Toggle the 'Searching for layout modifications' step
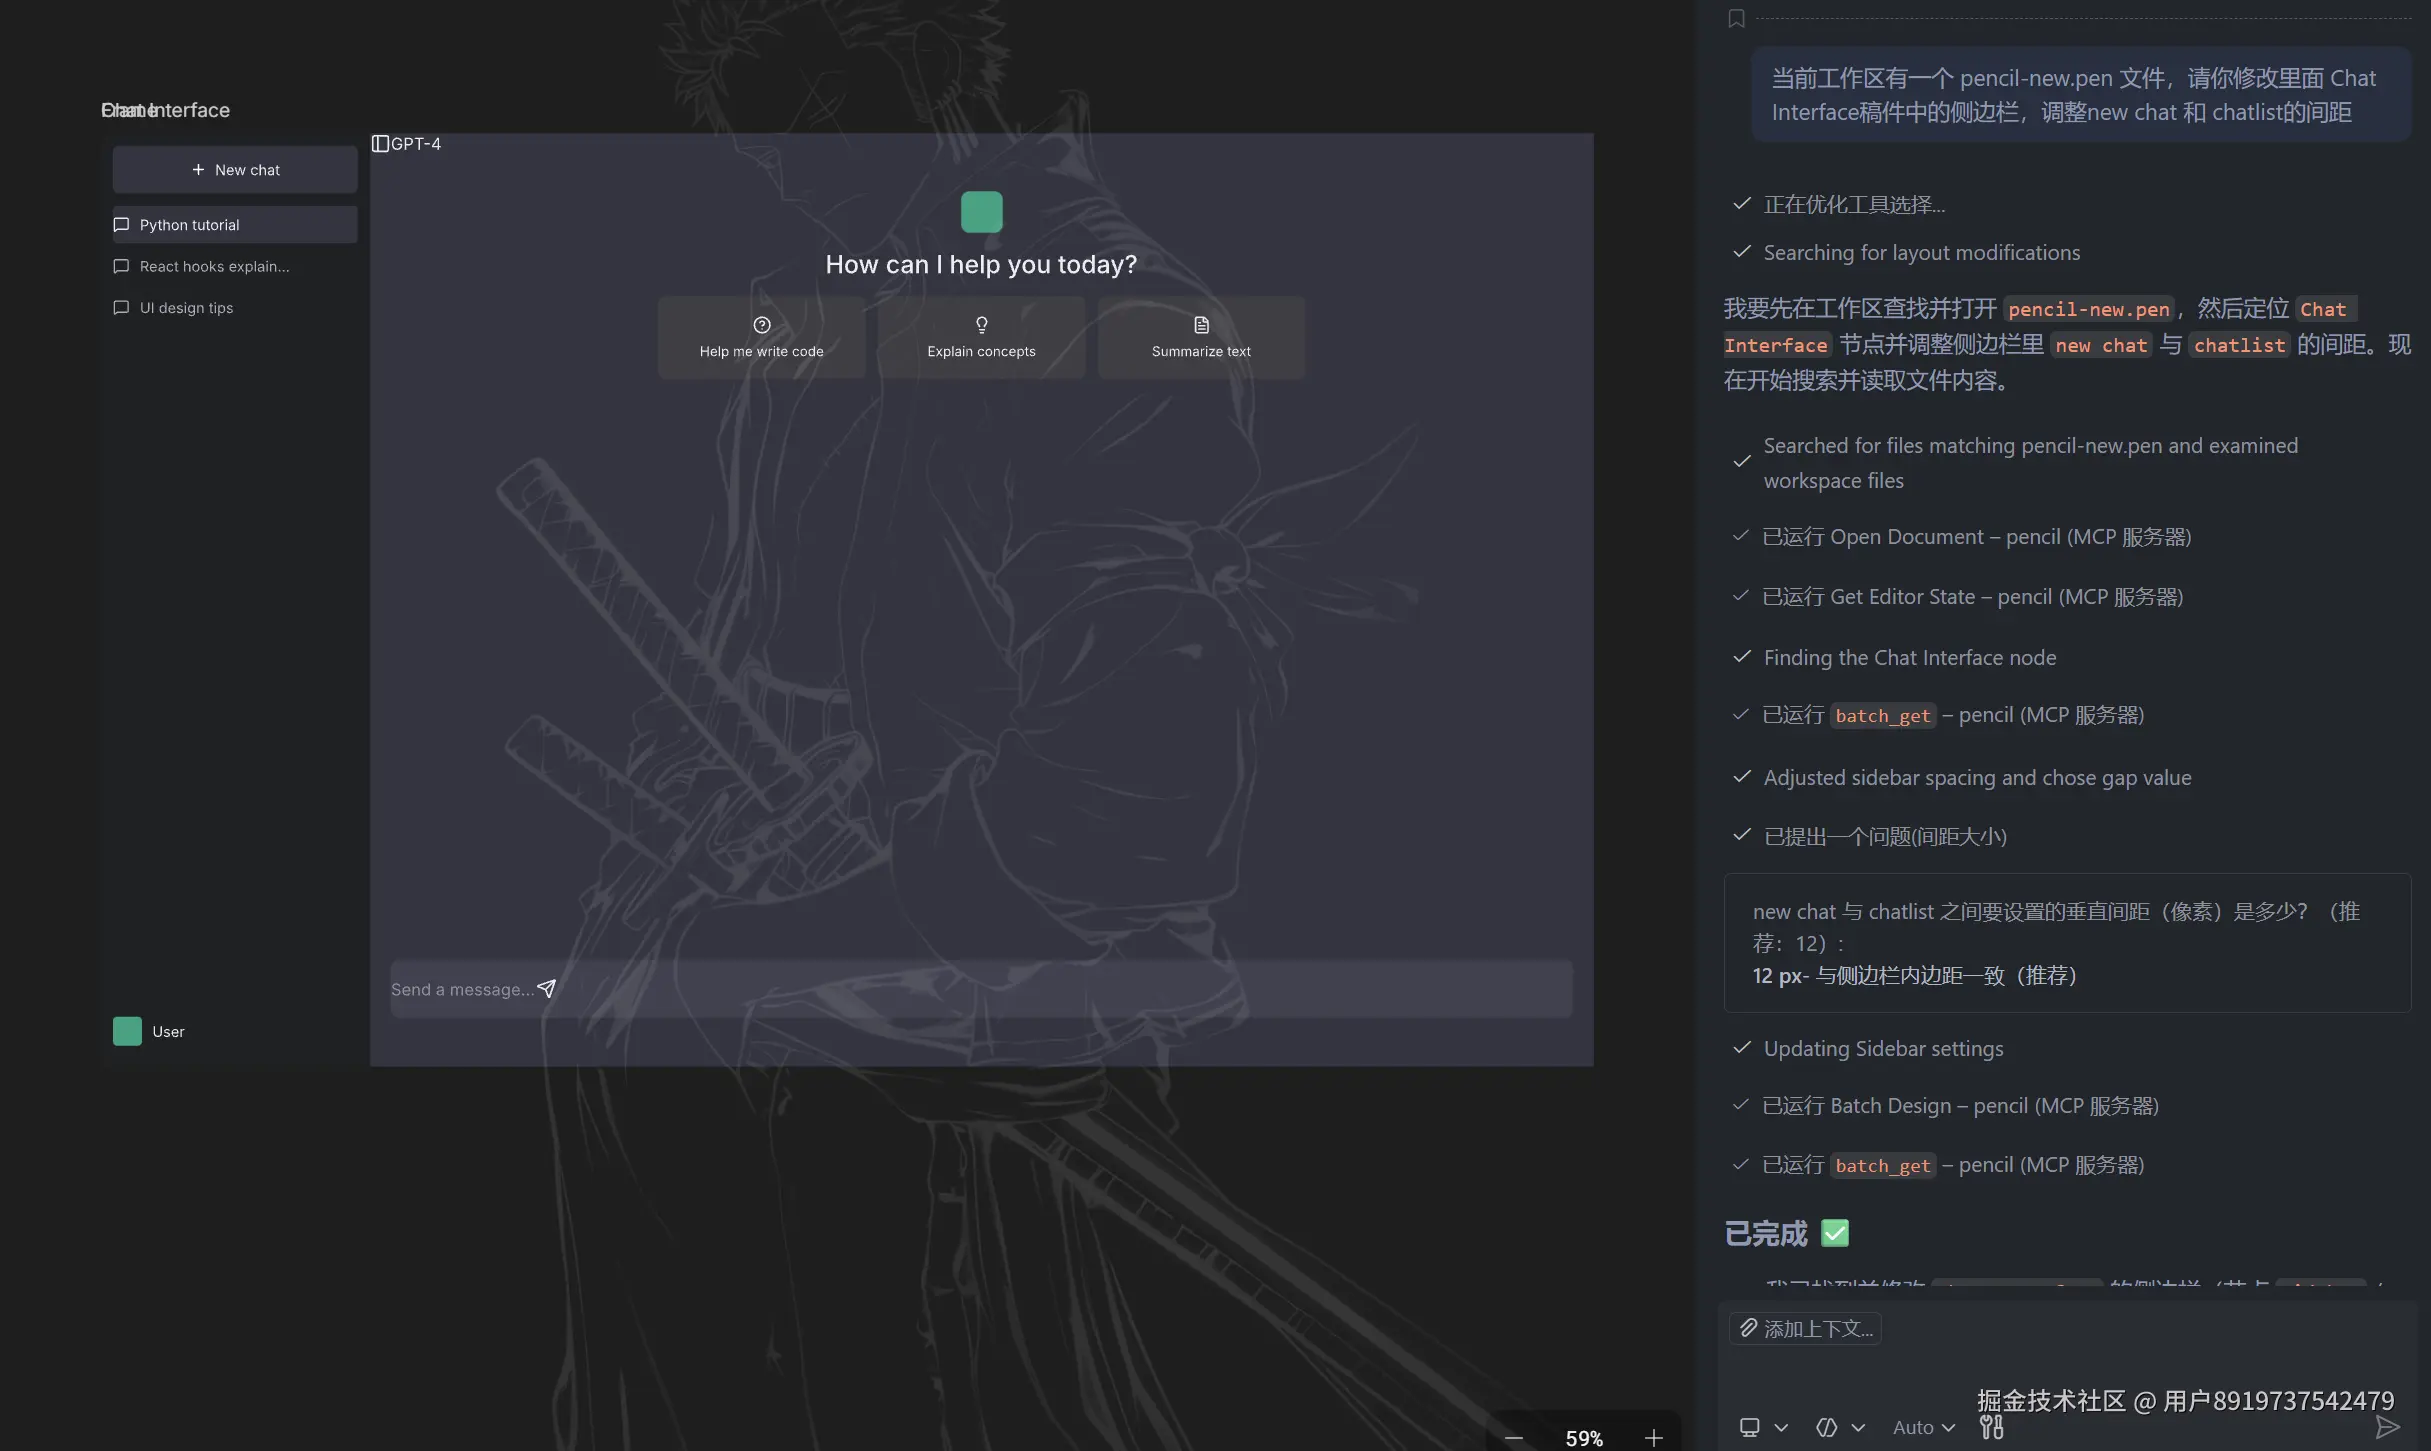Viewport: 2431px width, 1451px height. (1920, 253)
